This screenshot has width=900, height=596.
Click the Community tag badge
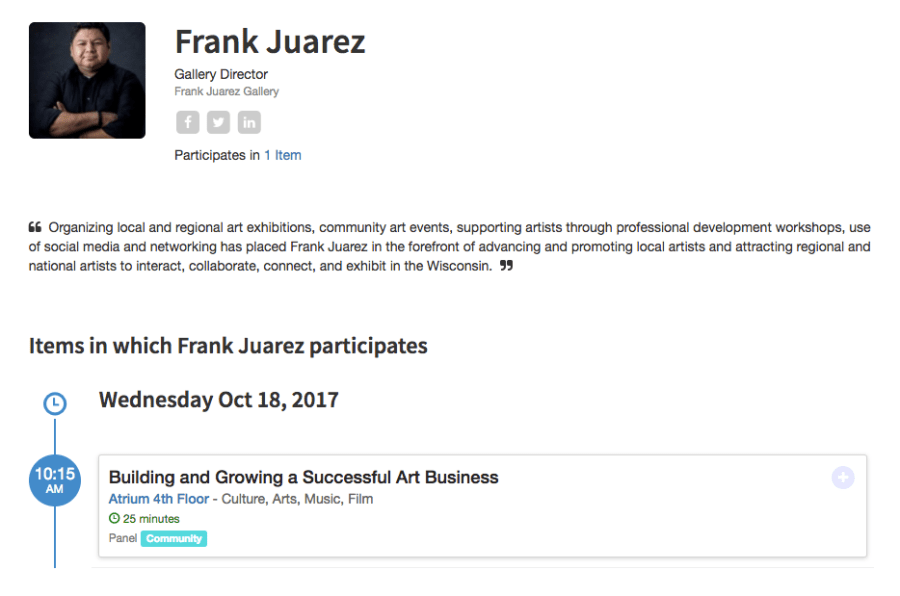coord(174,538)
